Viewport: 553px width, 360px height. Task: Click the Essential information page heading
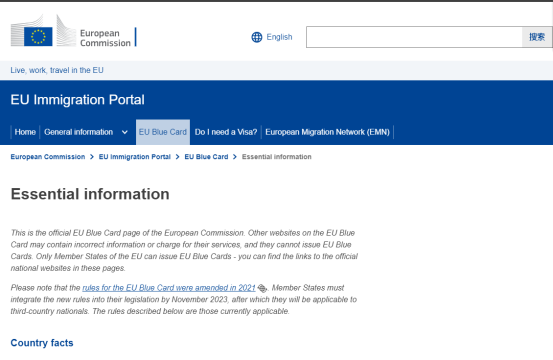point(90,194)
